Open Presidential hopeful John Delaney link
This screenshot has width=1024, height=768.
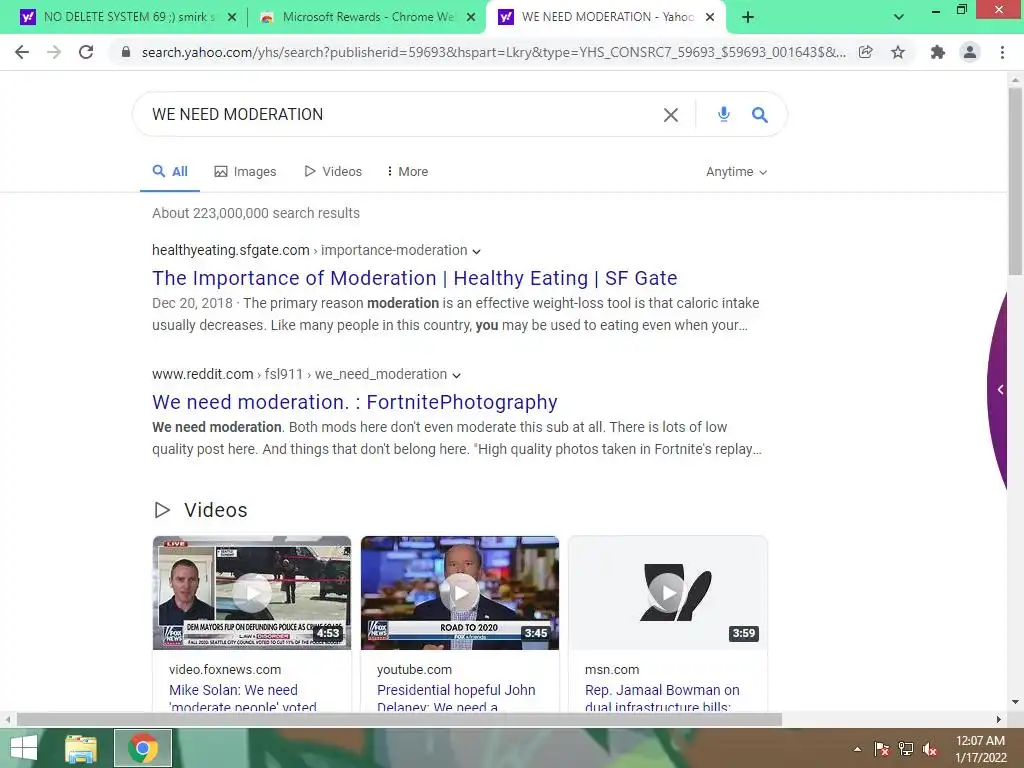(456, 698)
